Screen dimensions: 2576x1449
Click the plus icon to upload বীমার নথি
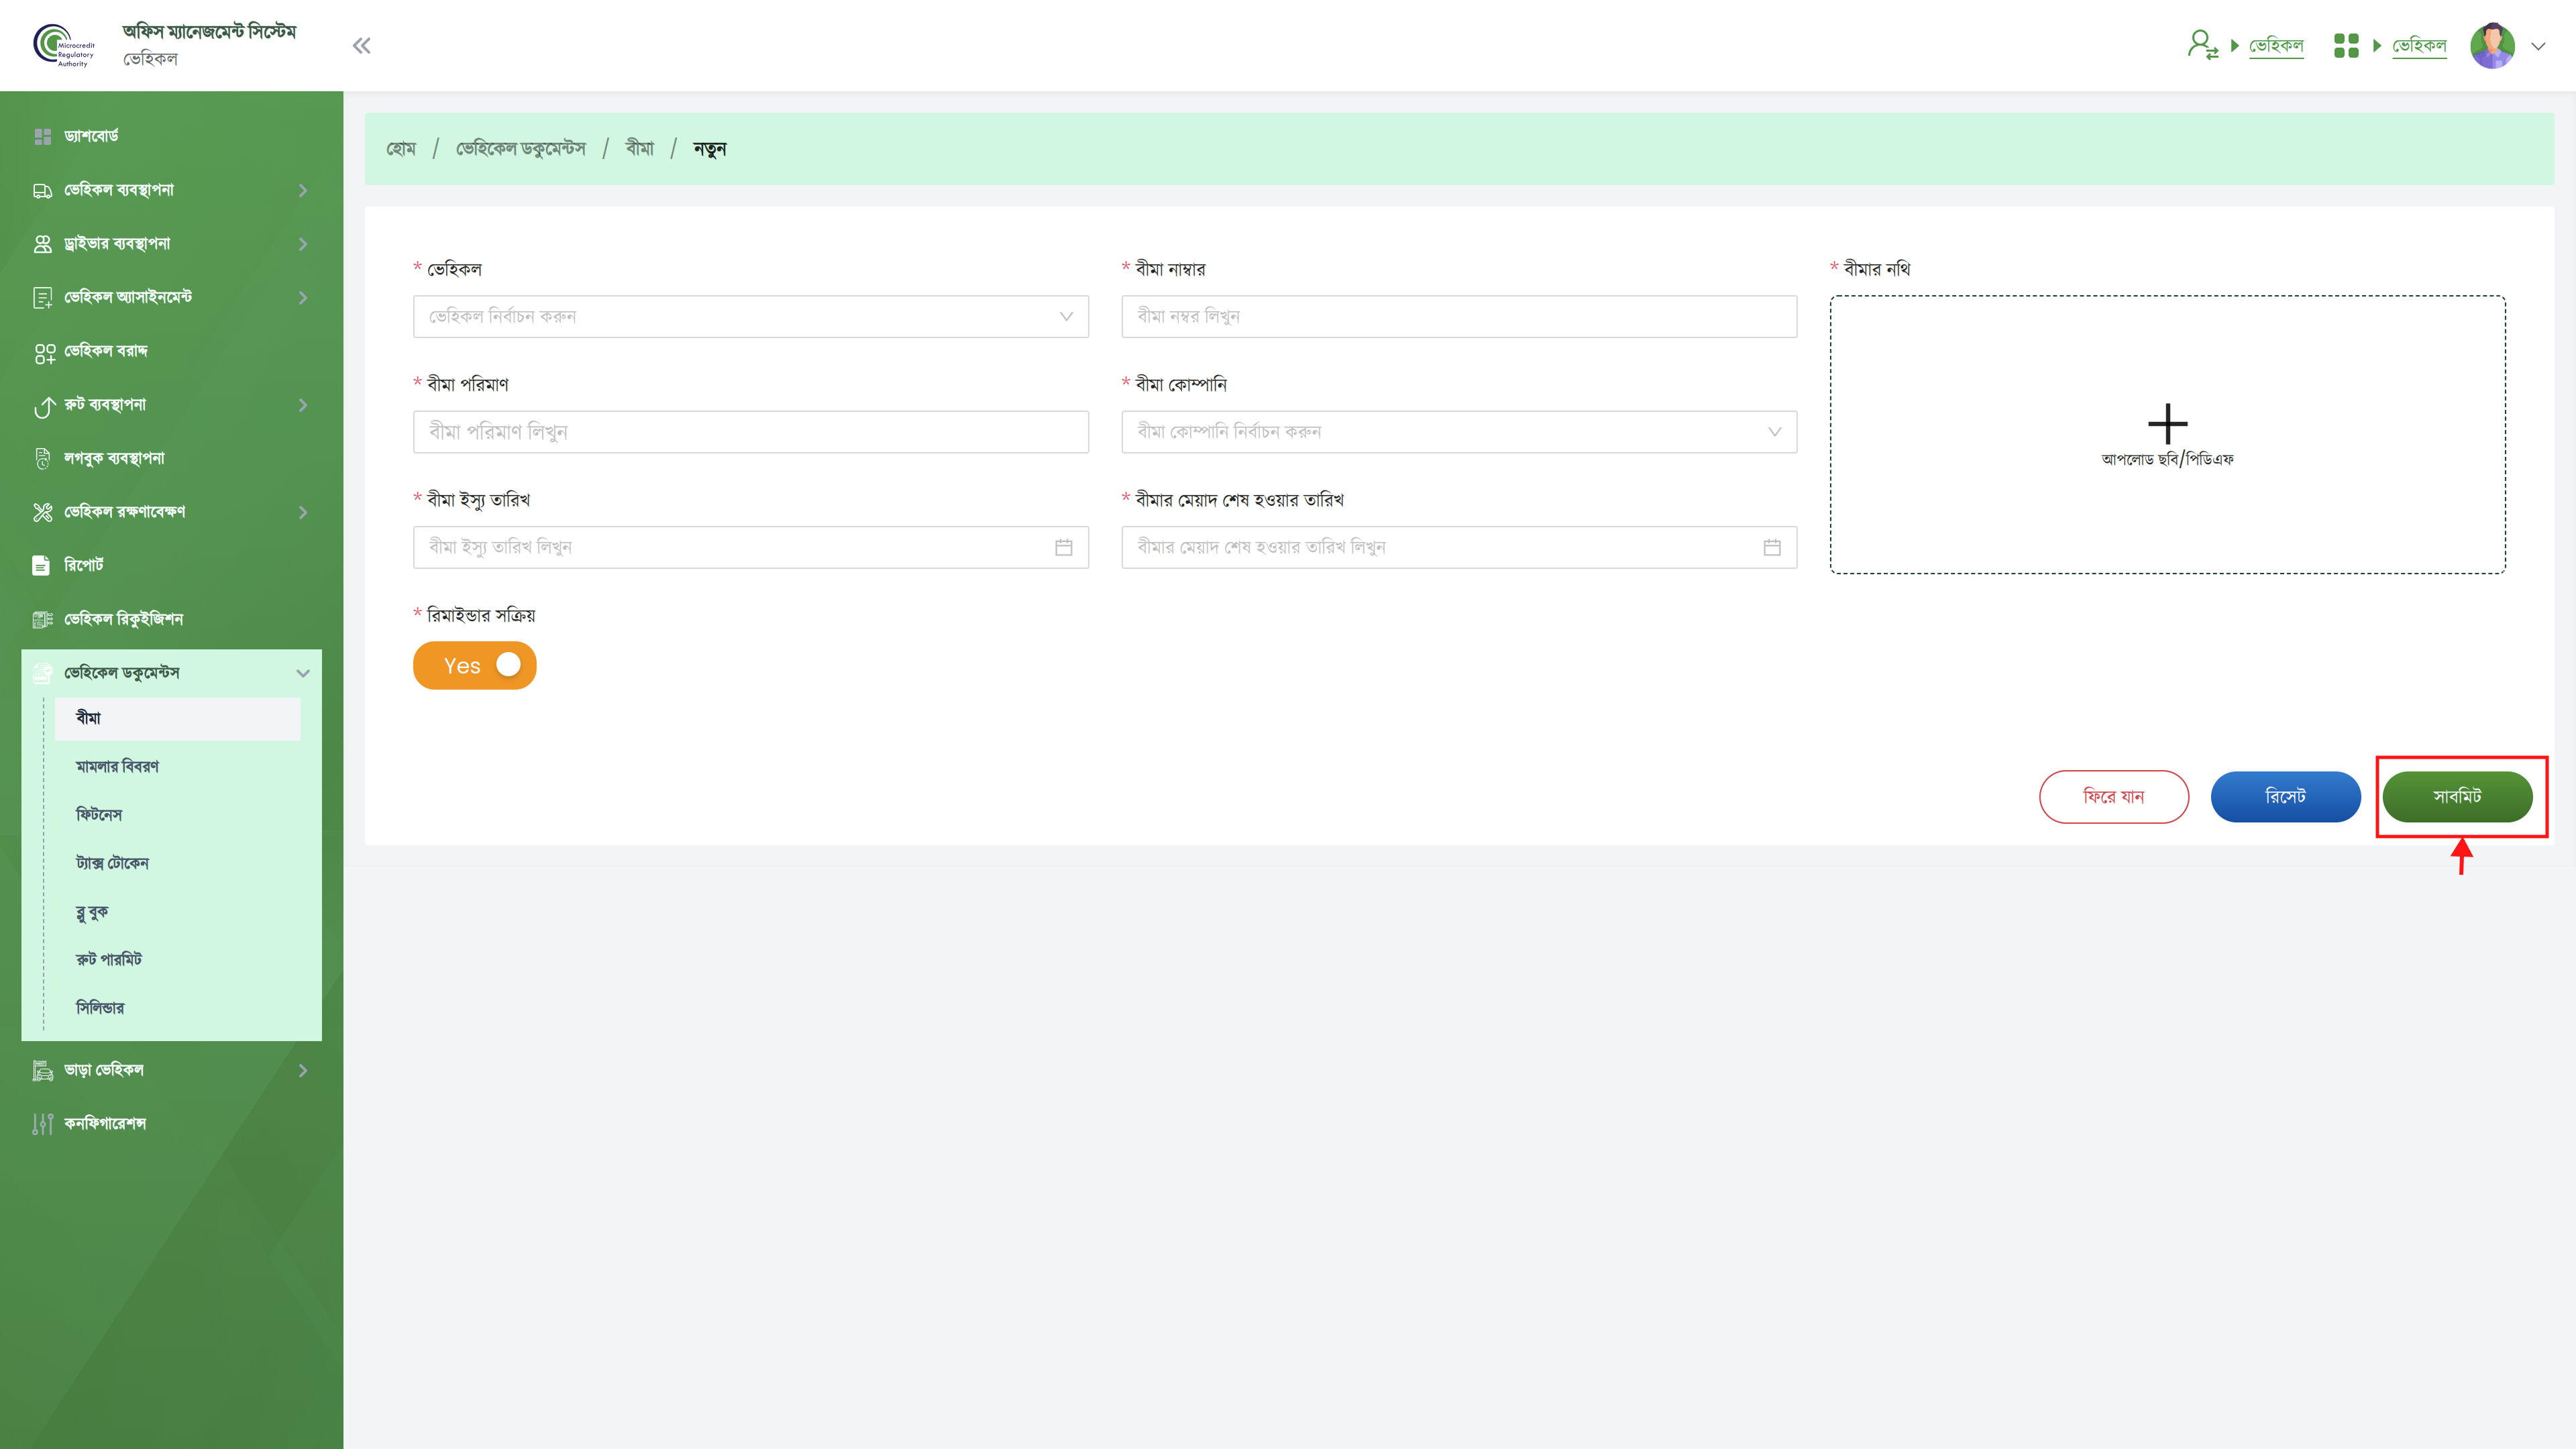2167,424
